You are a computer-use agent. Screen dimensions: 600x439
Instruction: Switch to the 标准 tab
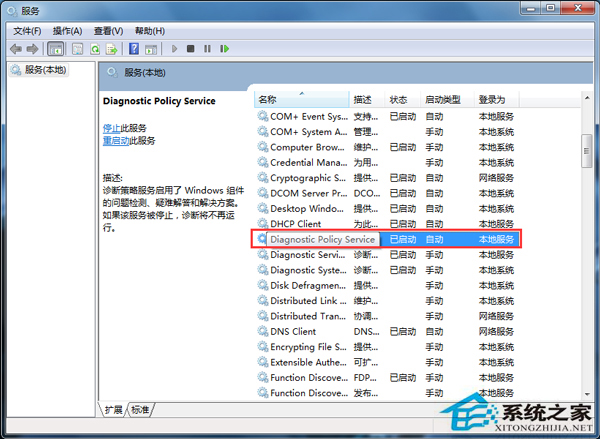click(x=140, y=410)
